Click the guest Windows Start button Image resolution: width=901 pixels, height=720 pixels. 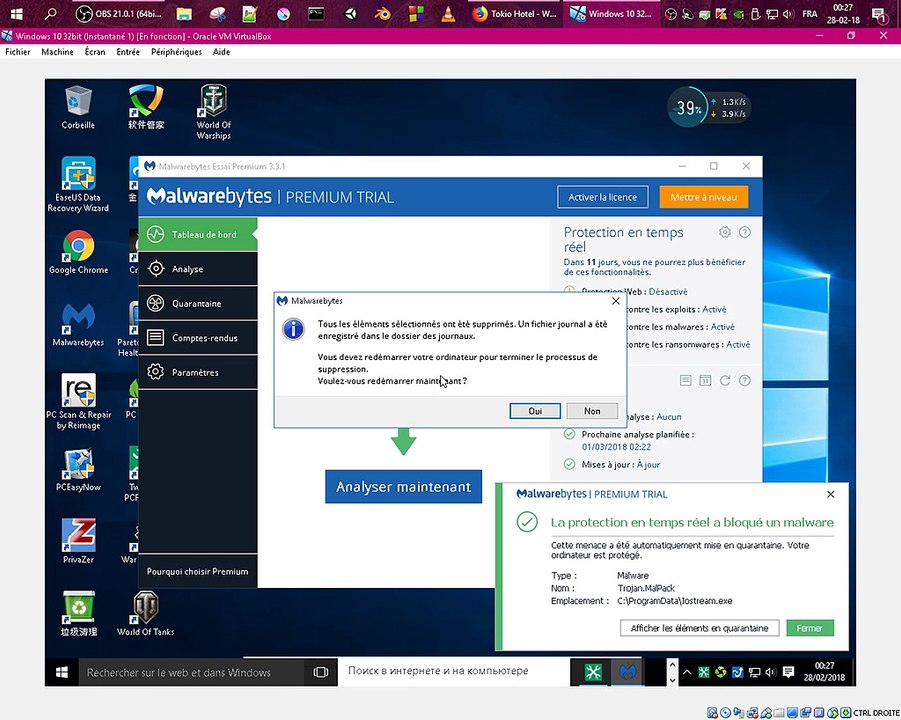(62, 672)
